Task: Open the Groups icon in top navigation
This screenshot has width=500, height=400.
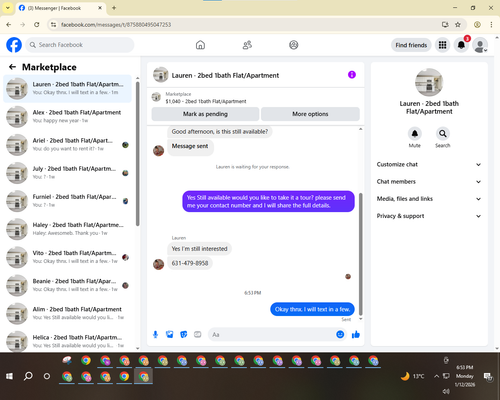Action: [x=294, y=45]
